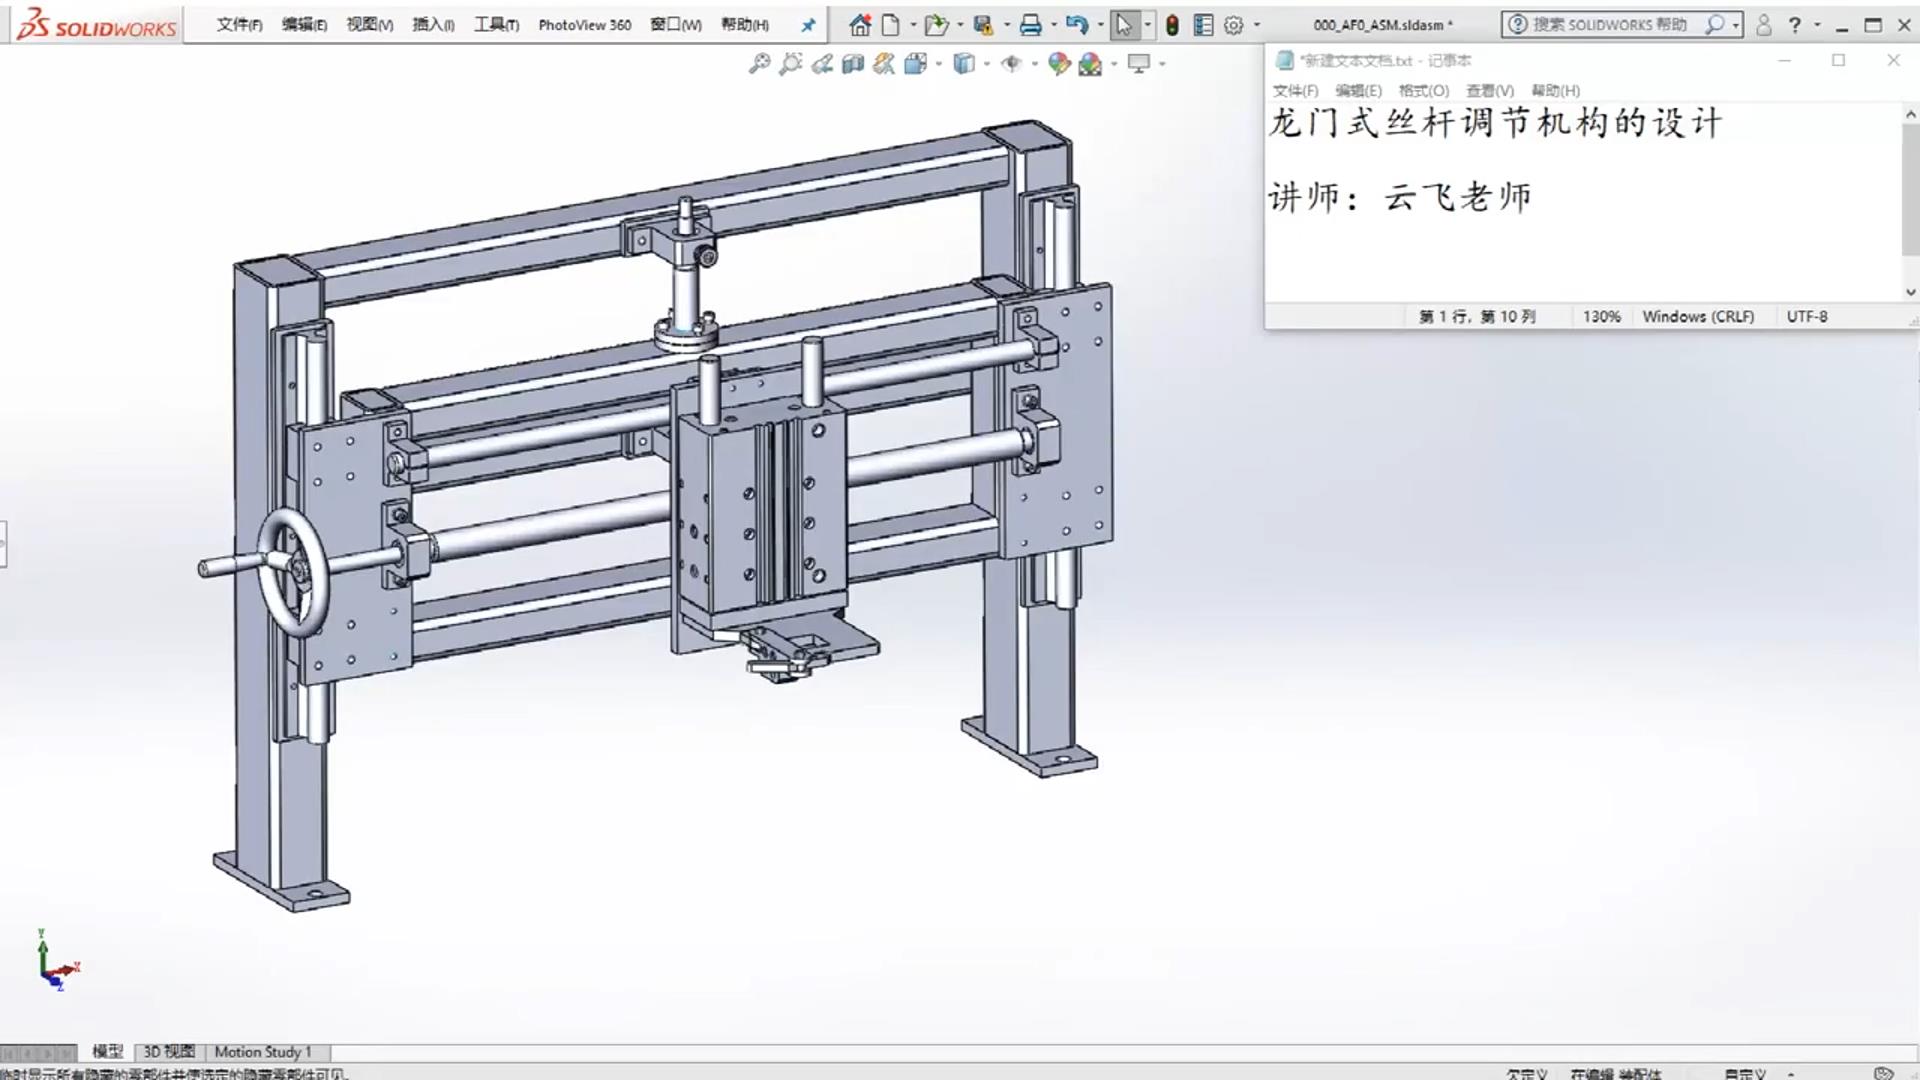This screenshot has width=1920, height=1080.
Task: Open the 编辑(E) menu in SolidWorks
Action: click(x=304, y=25)
